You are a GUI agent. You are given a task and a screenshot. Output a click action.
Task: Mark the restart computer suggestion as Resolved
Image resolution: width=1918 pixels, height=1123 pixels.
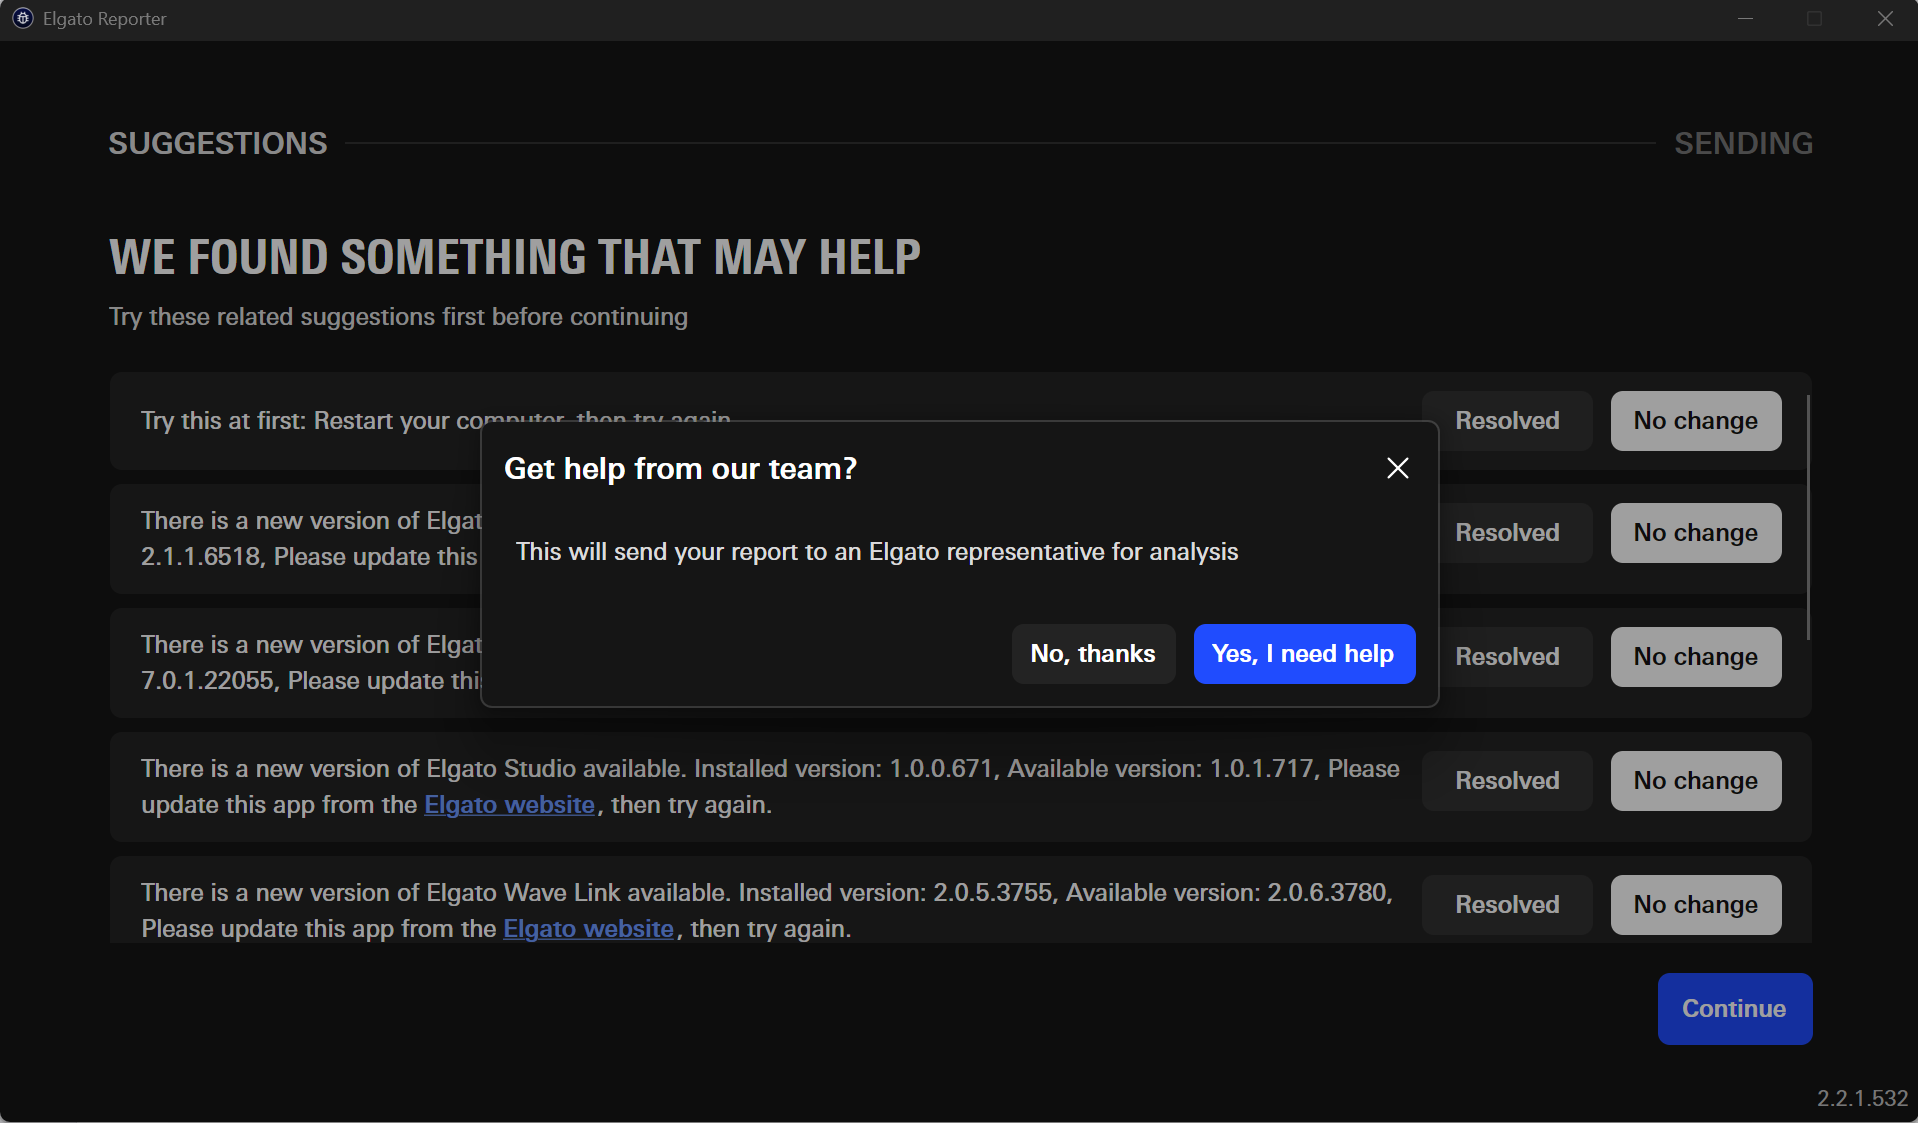pyautogui.click(x=1506, y=420)
